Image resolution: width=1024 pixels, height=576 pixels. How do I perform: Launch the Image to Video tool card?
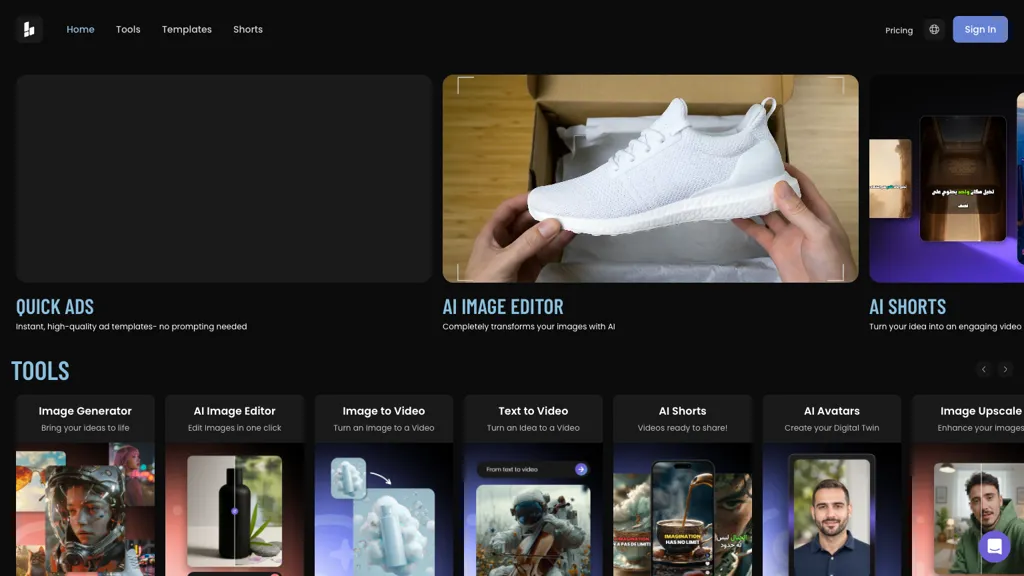point(384,485)
